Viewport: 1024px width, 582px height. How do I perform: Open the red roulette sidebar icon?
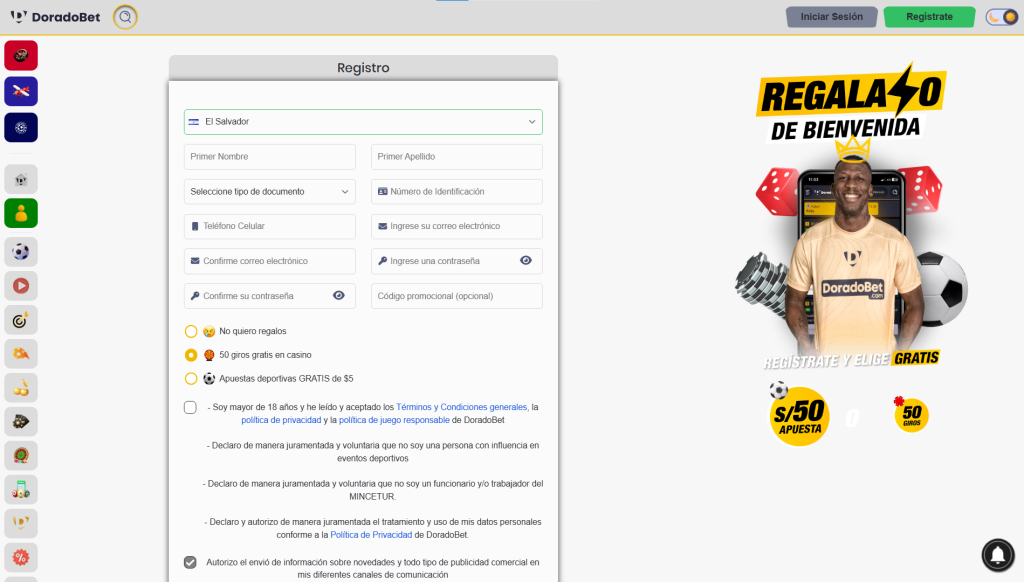21,56
